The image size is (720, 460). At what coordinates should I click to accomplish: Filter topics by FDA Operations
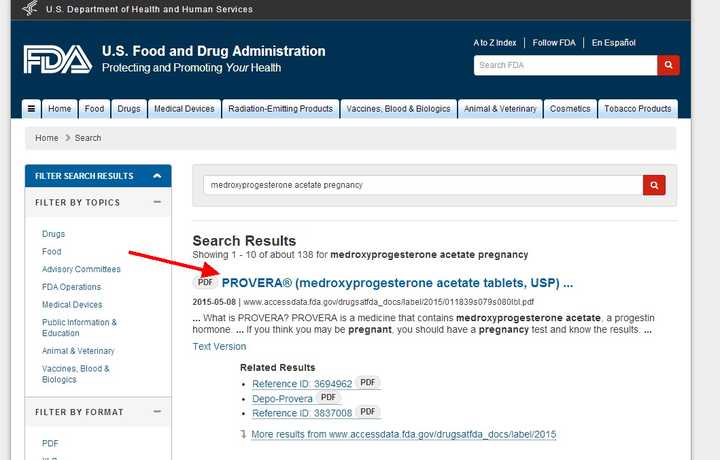(x=71, y=287)
